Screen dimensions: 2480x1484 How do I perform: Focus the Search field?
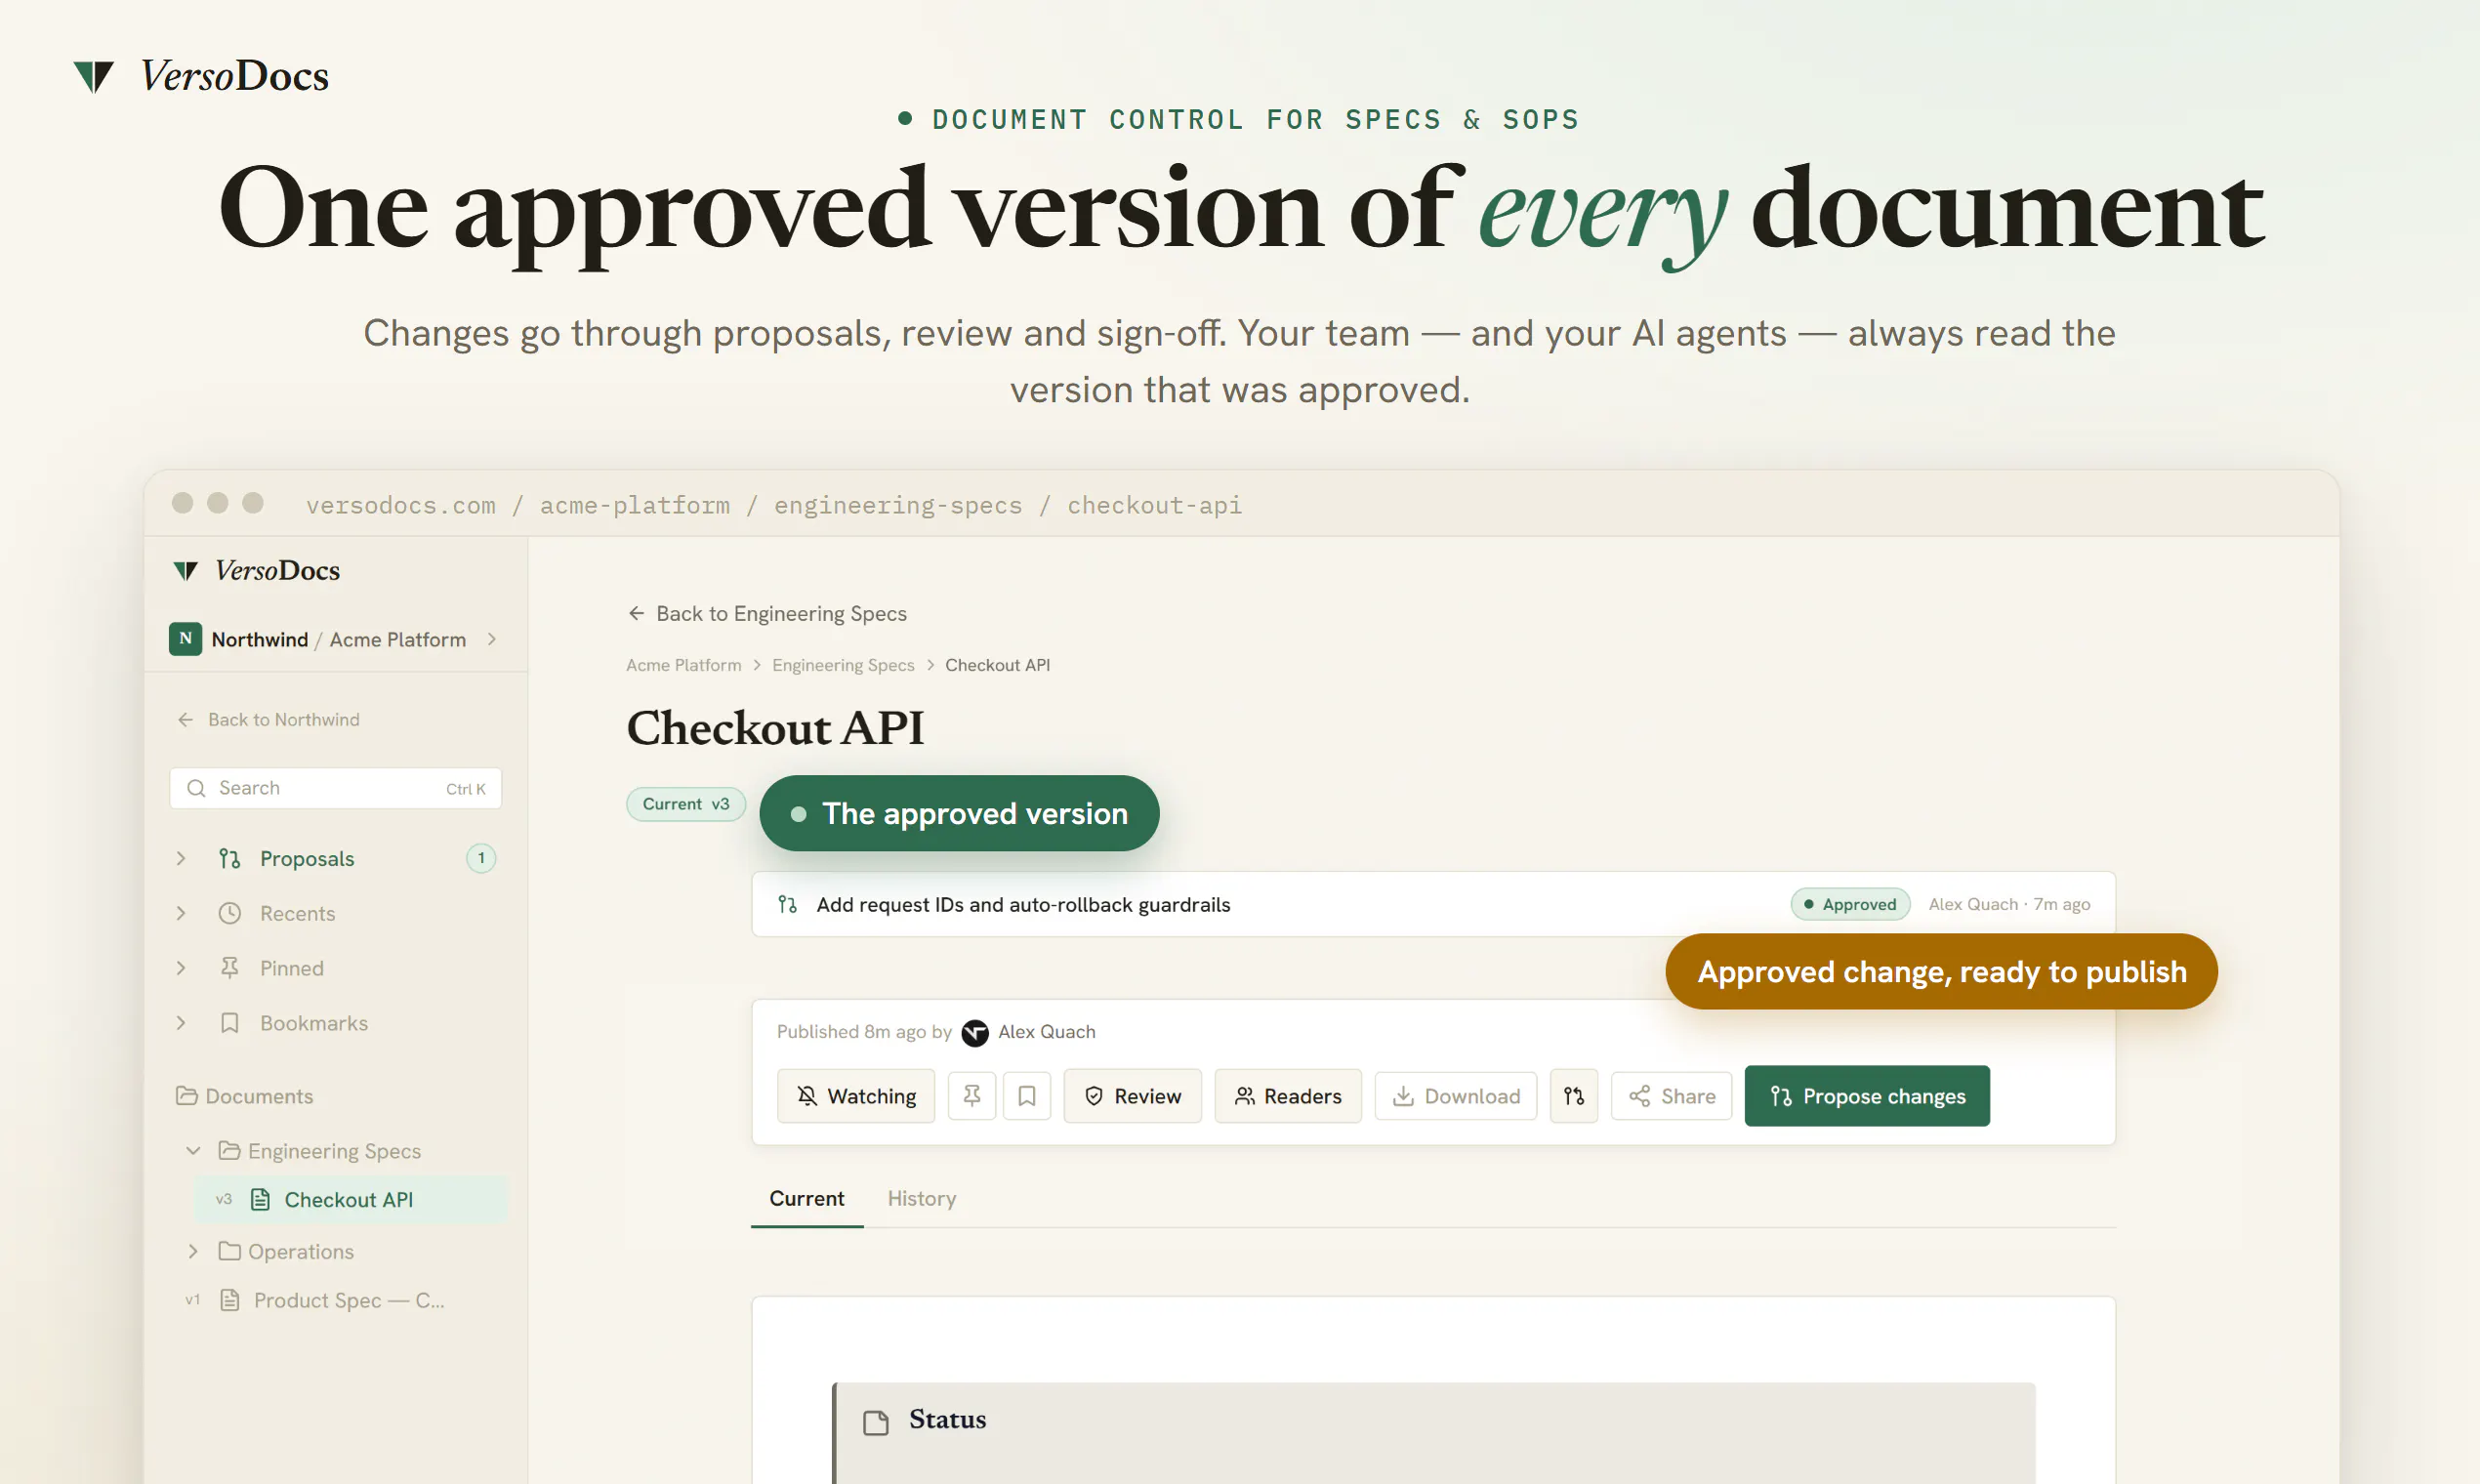(335, 788)
